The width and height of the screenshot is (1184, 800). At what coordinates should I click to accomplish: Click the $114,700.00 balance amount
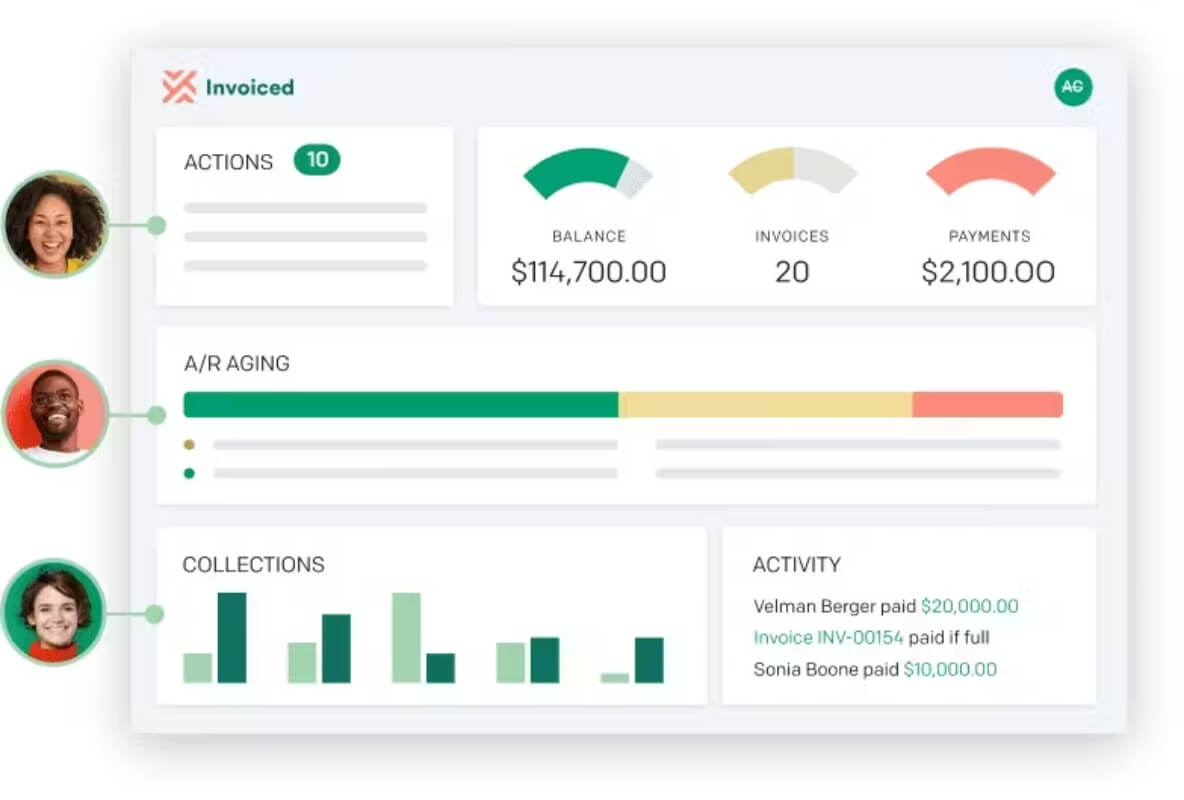point(588,272)
